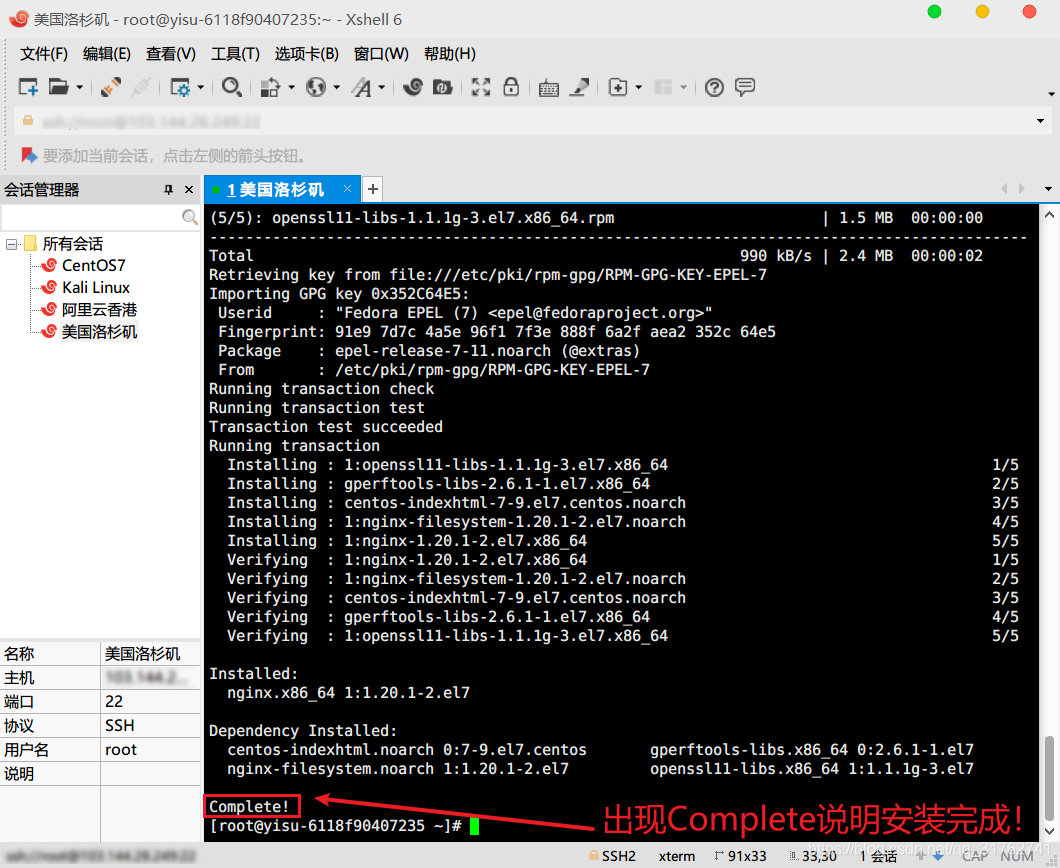Click the red bookmark arrow add-session icon
Screen dimensions: 1060x868
(x=28, y=155)
